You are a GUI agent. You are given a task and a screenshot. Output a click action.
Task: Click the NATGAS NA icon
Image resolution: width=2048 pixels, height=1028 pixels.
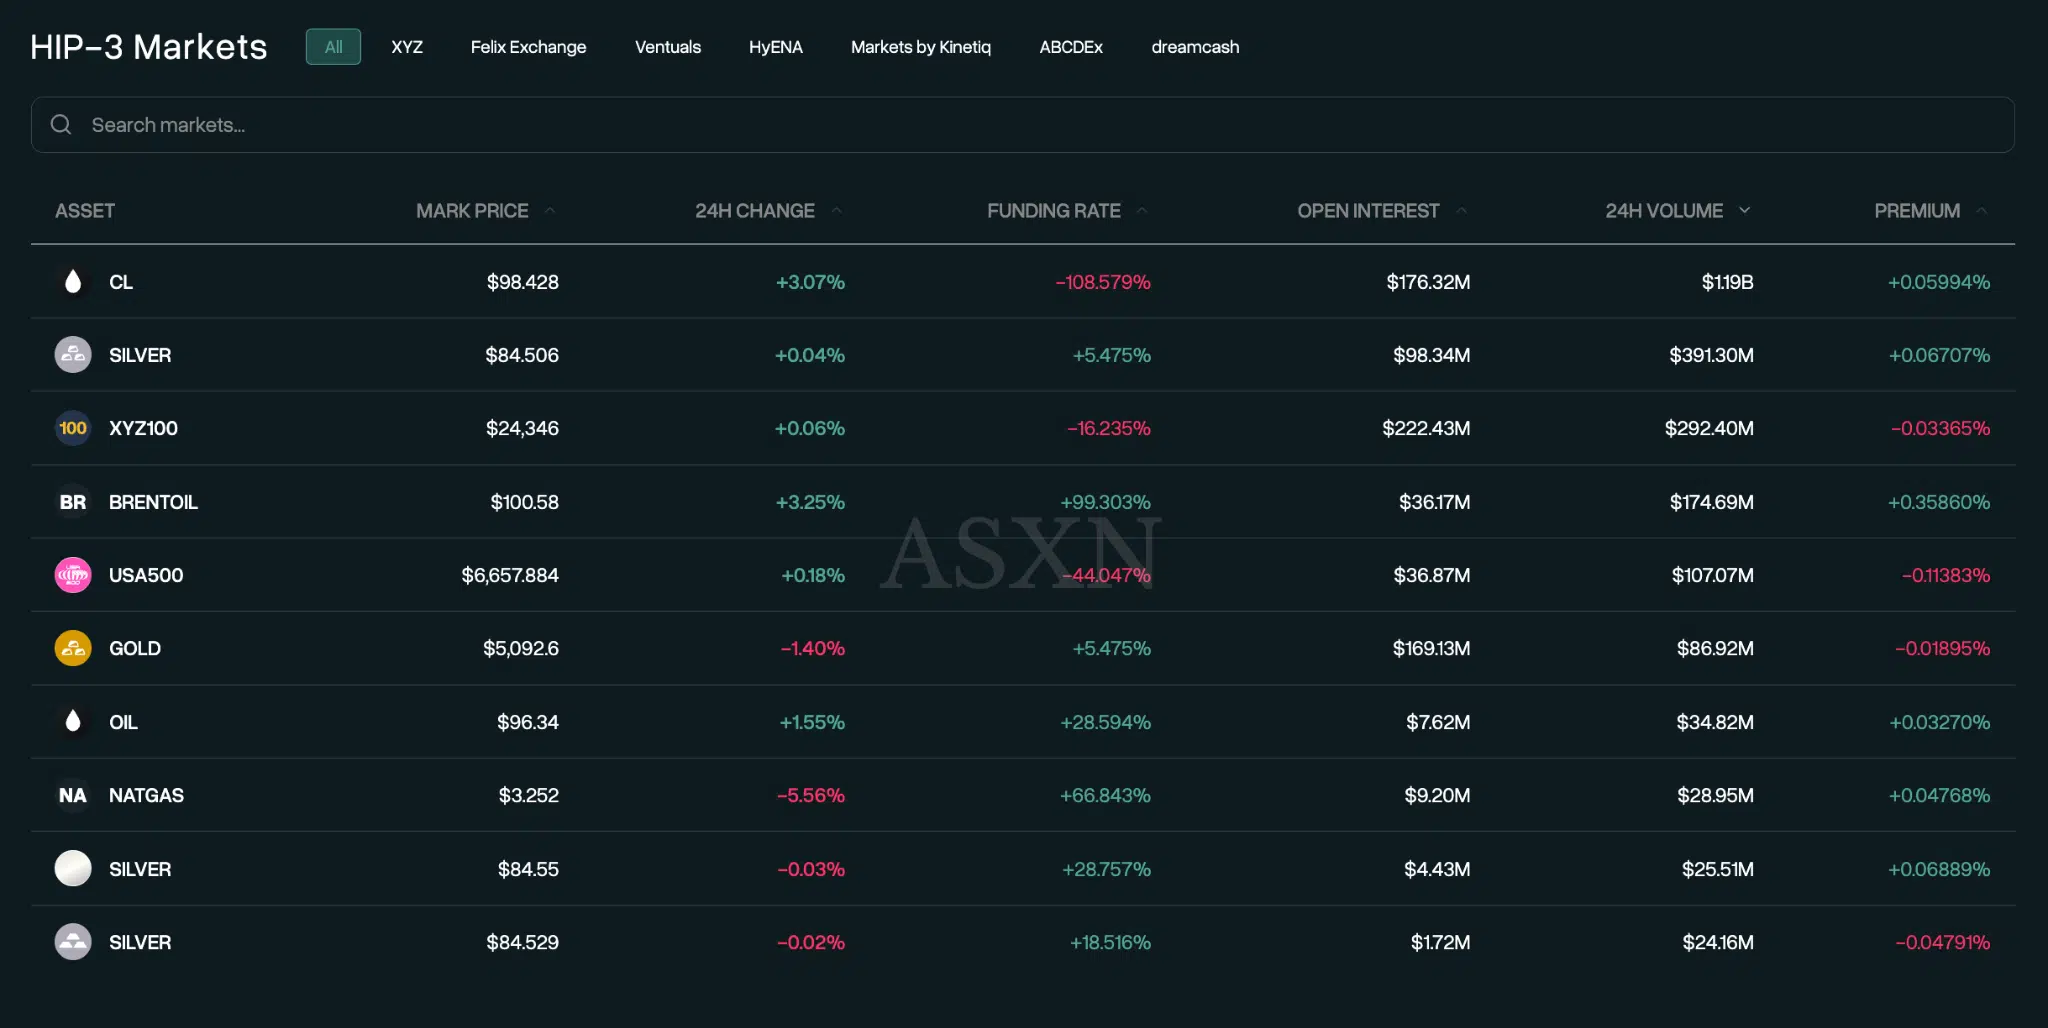tap(72, 795)
